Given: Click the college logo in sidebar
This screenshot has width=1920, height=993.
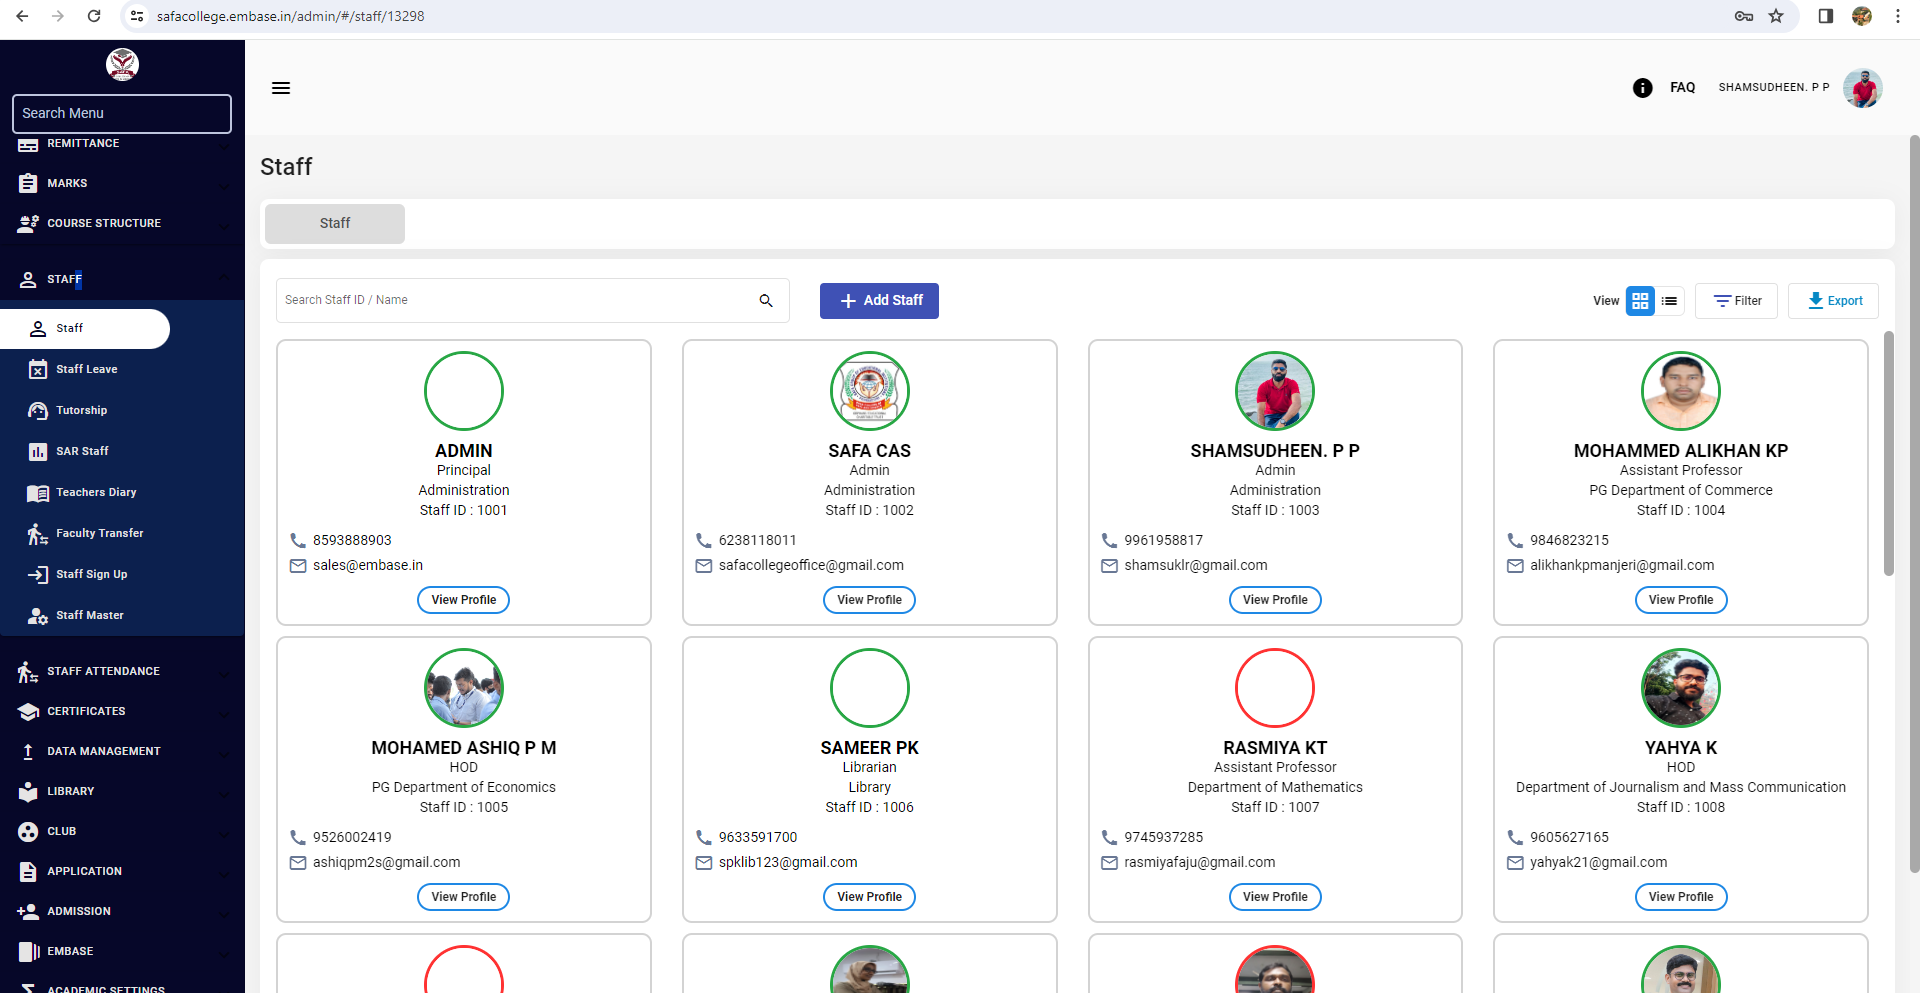Looking at the screenshot, I should coord(122,65).
